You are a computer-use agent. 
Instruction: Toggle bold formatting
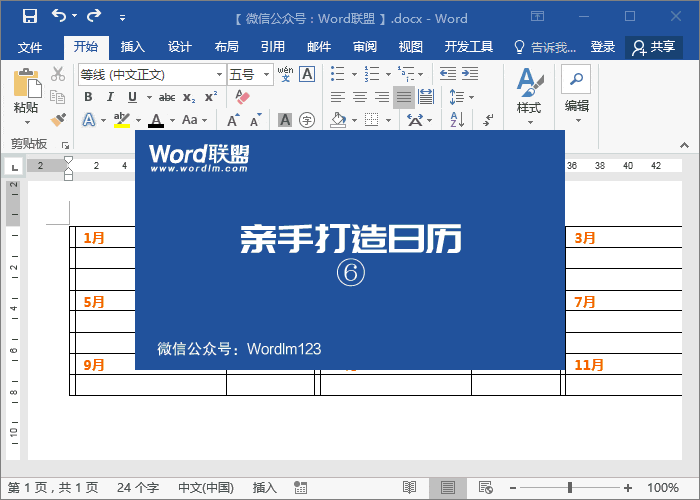pos(88,97)
